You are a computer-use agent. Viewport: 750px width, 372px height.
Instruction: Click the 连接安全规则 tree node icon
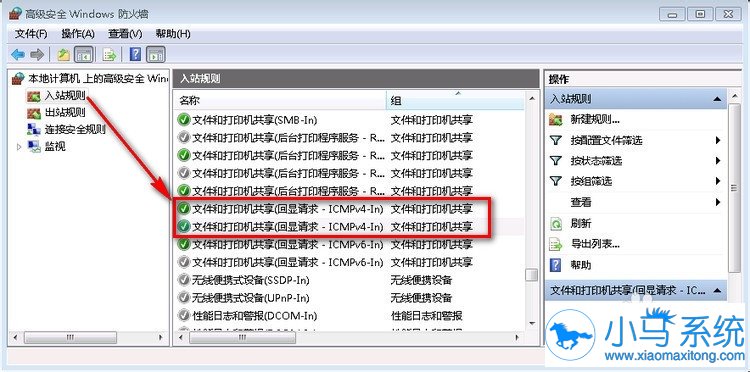point(34,130)
